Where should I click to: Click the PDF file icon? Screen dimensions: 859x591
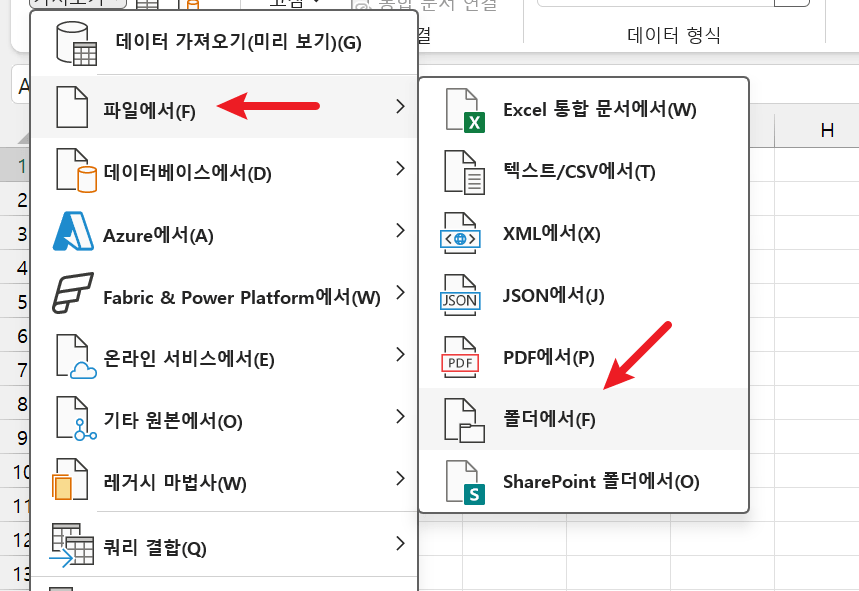pos(460,357)
